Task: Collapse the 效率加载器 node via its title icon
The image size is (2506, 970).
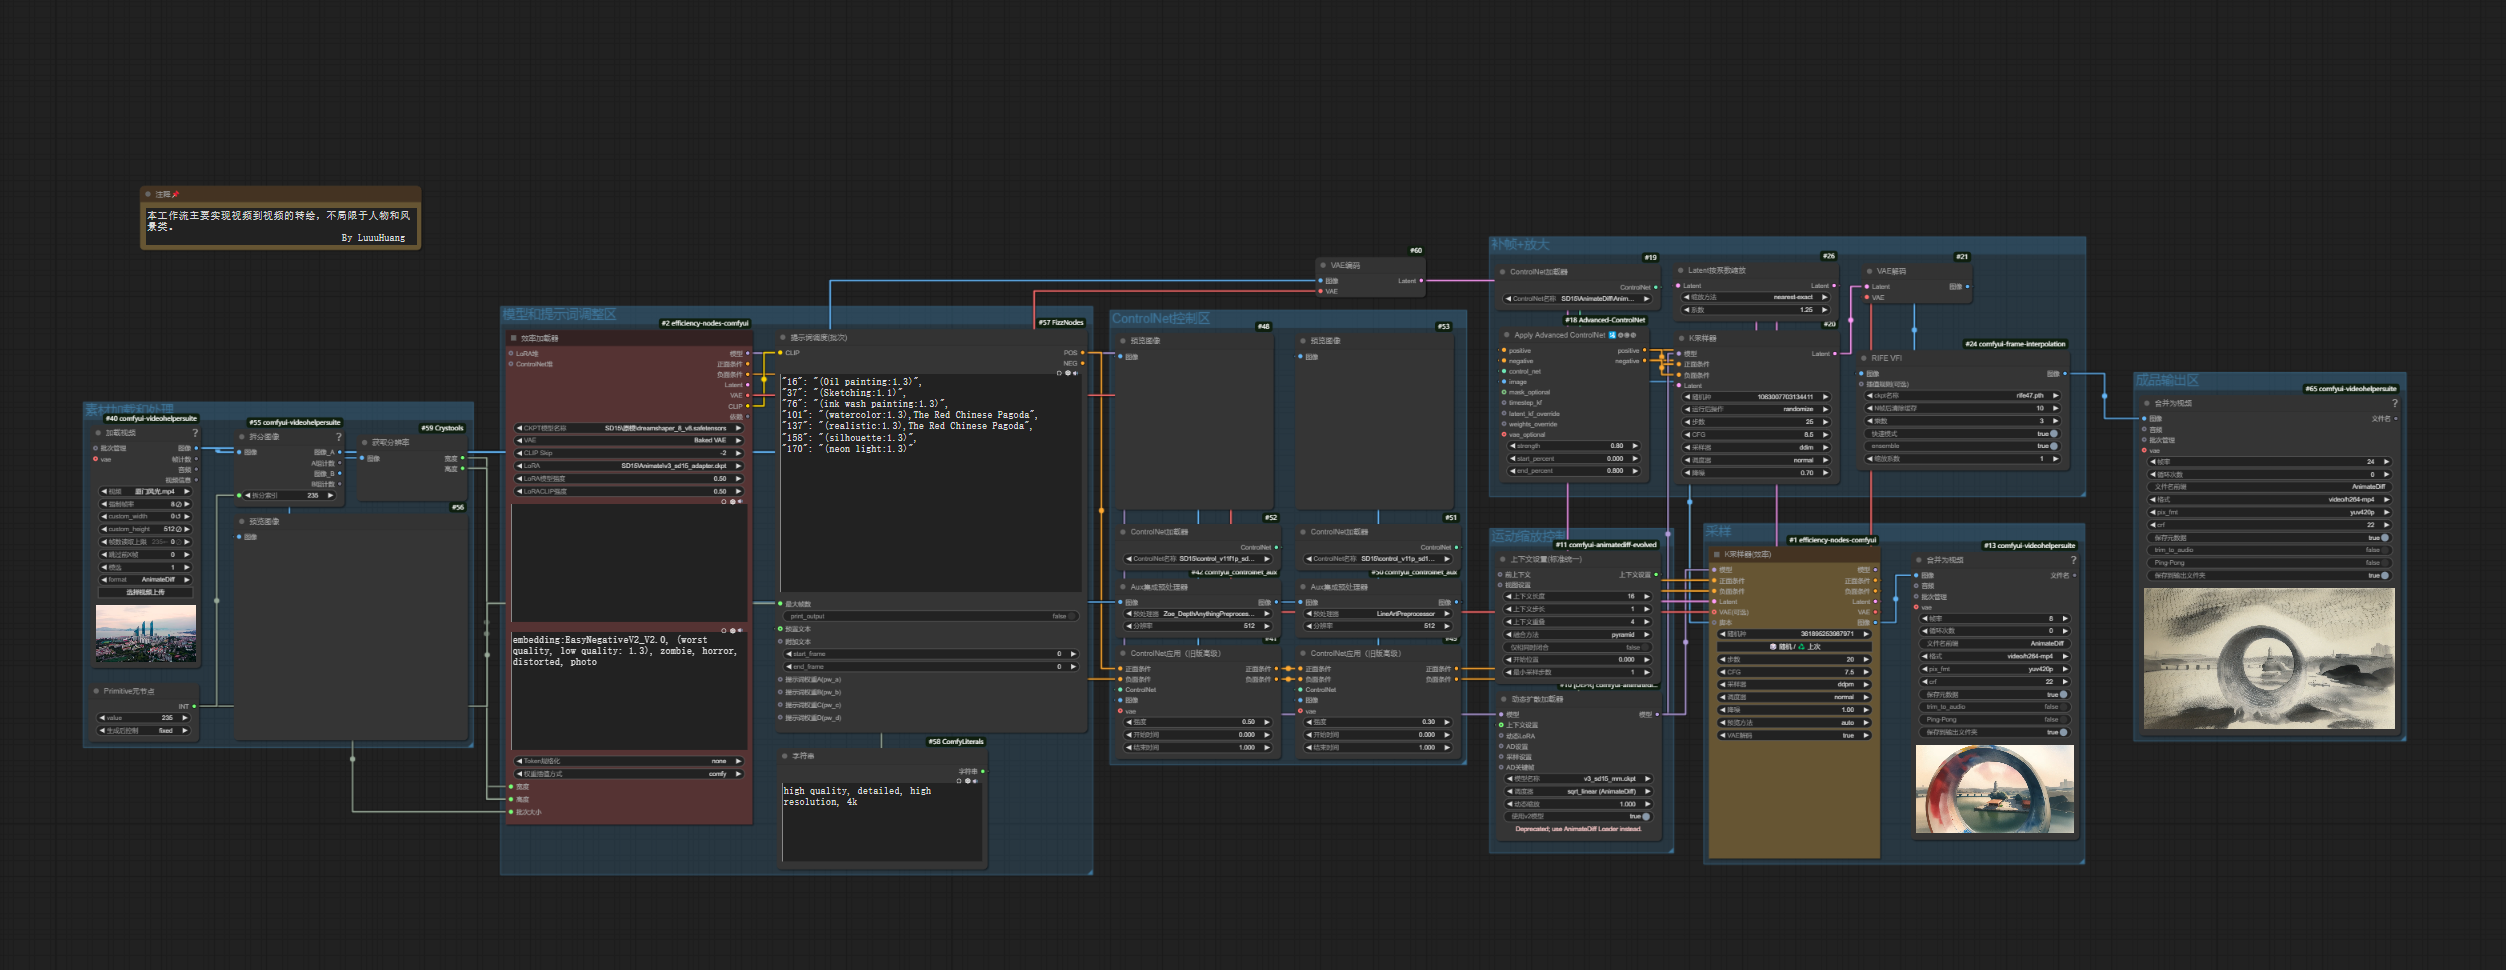Action: coord(514,338)
